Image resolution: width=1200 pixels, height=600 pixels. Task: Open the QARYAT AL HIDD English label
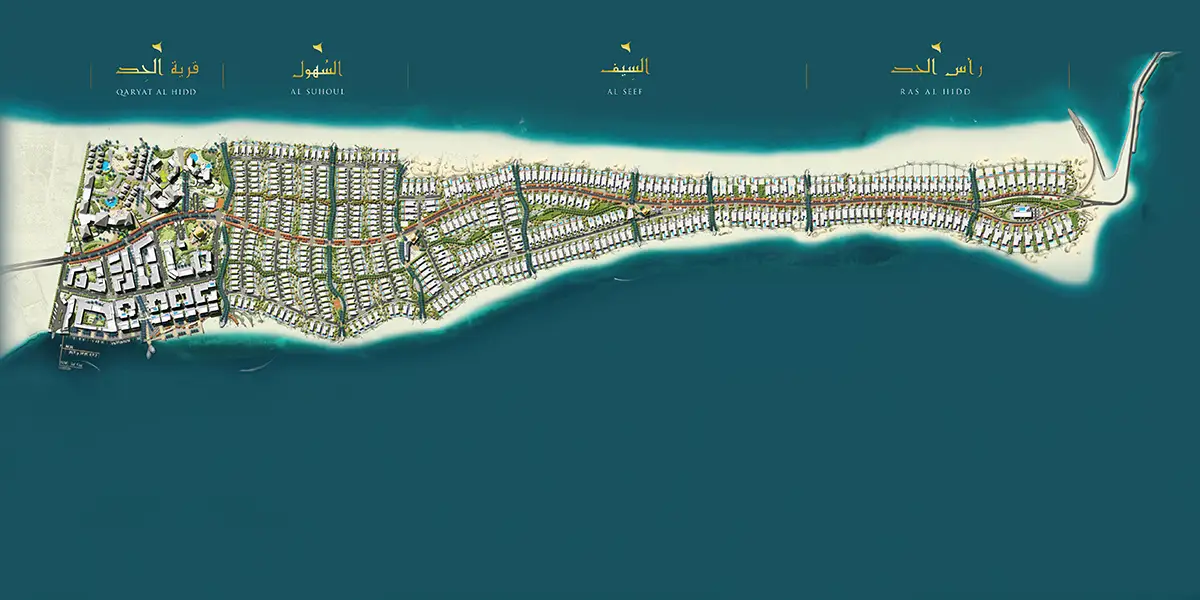[x=155, y=91]
